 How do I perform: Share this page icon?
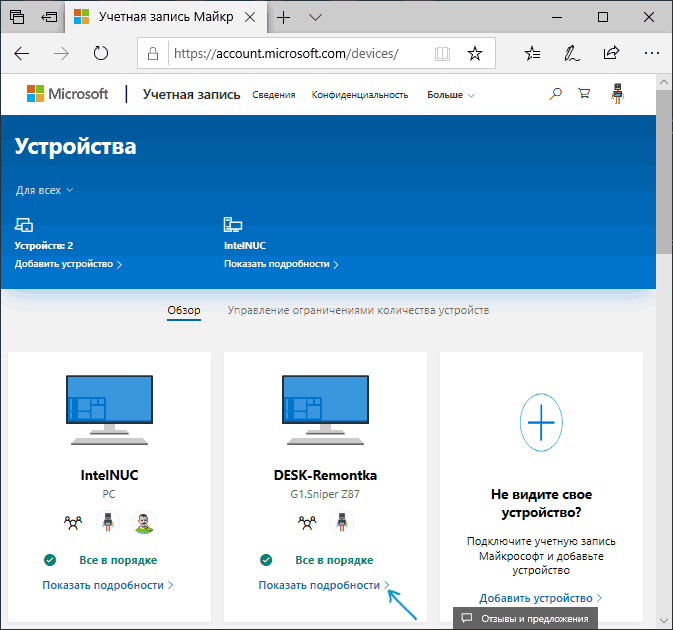point(611,53)
